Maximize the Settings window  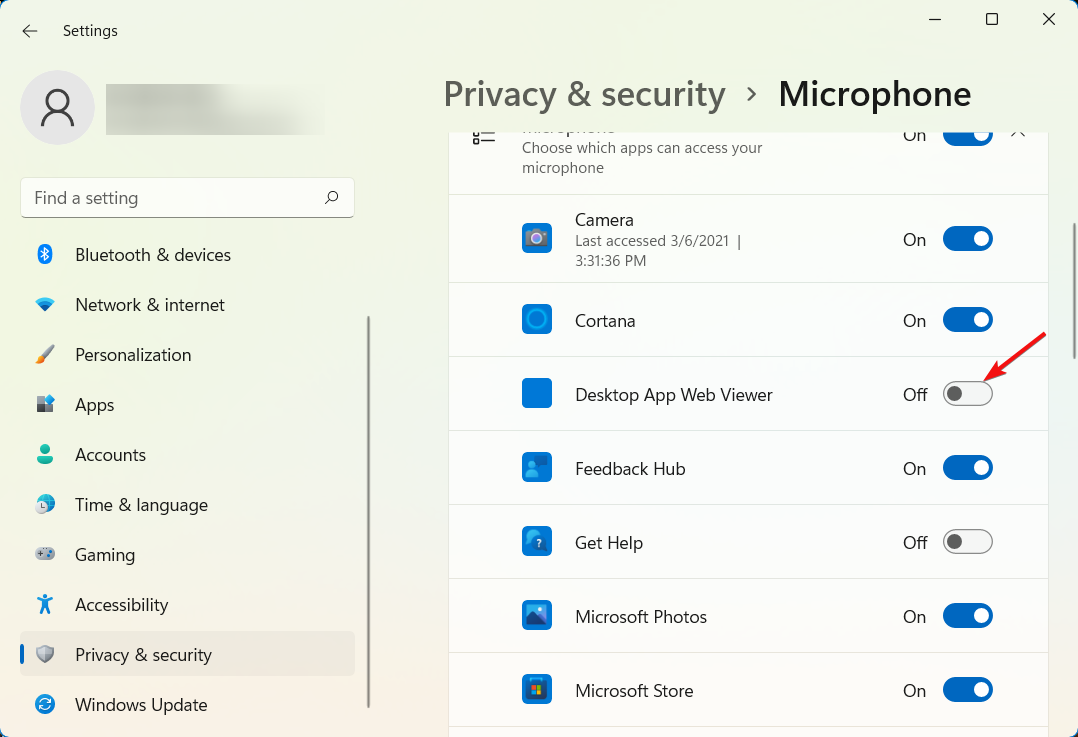[x=992, y=19]
